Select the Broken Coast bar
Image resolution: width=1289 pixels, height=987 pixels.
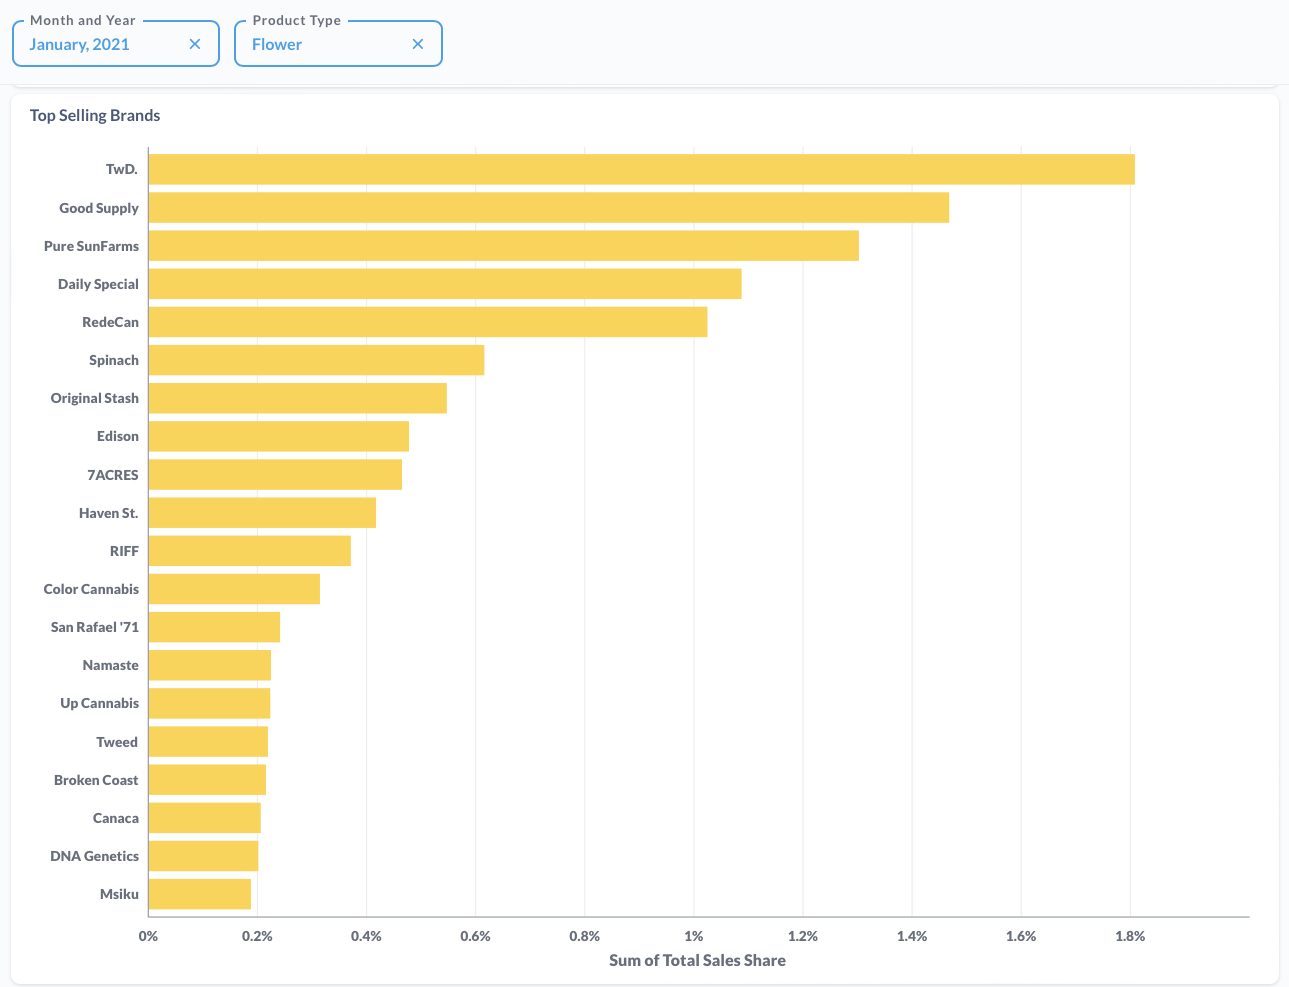[207, 780]
